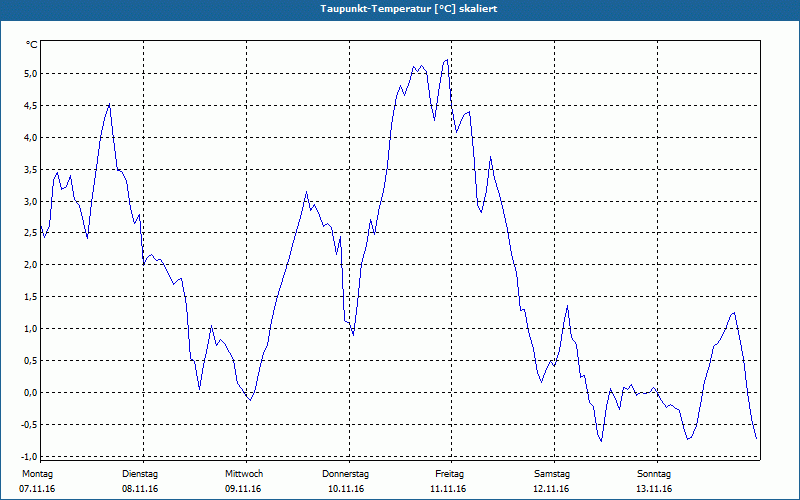Viewport: 800px width, 500px height.
Task: Click the 'Montag' day label
Action: (37, 474)
